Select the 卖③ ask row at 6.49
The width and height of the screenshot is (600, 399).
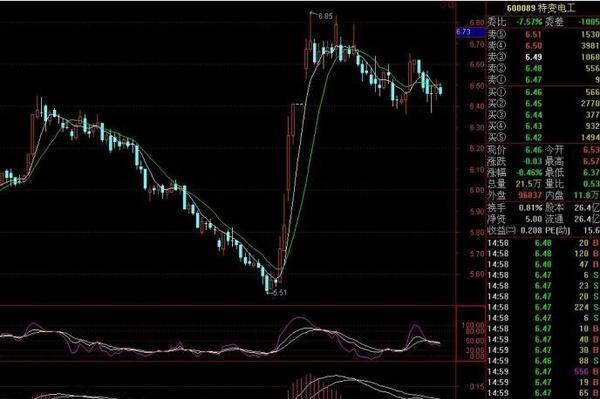click(543, 57)
